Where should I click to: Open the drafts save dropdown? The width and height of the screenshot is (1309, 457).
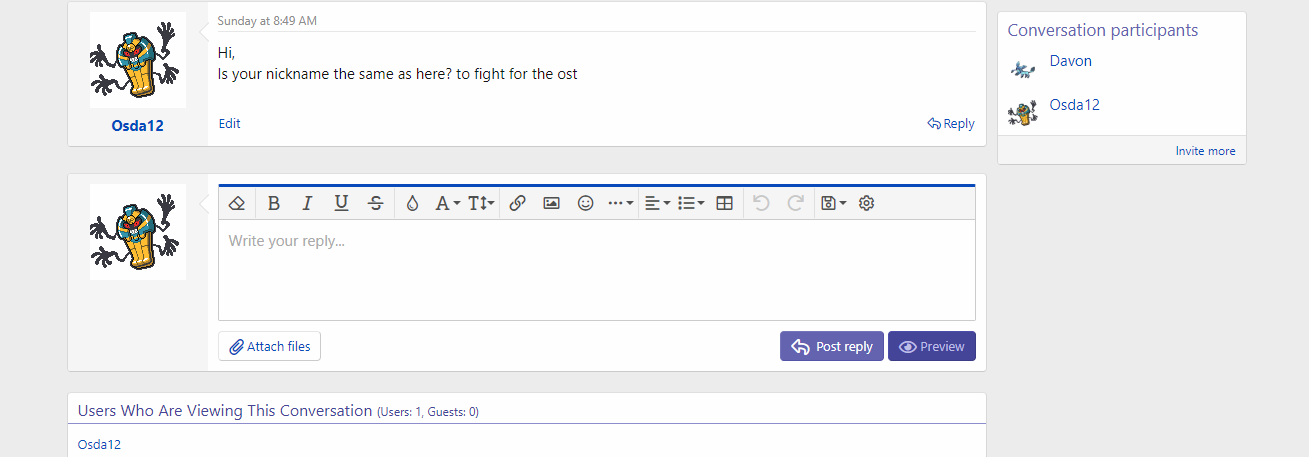833,203
